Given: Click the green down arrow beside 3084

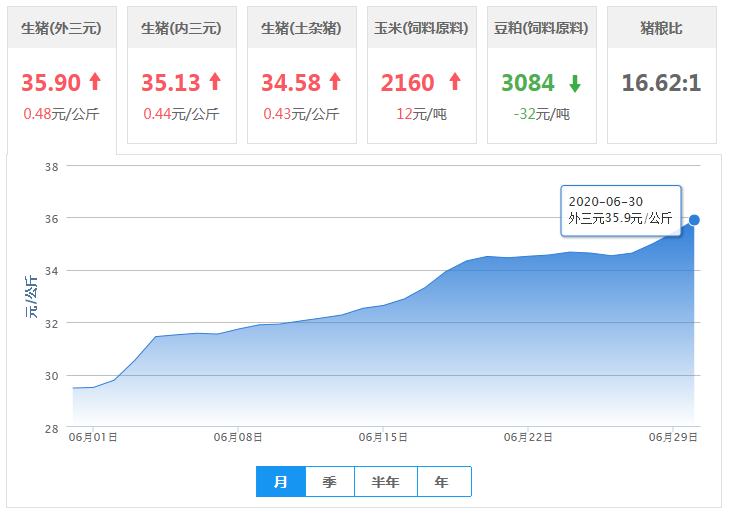Looking at the screenshot, I should tap(575, 82).
